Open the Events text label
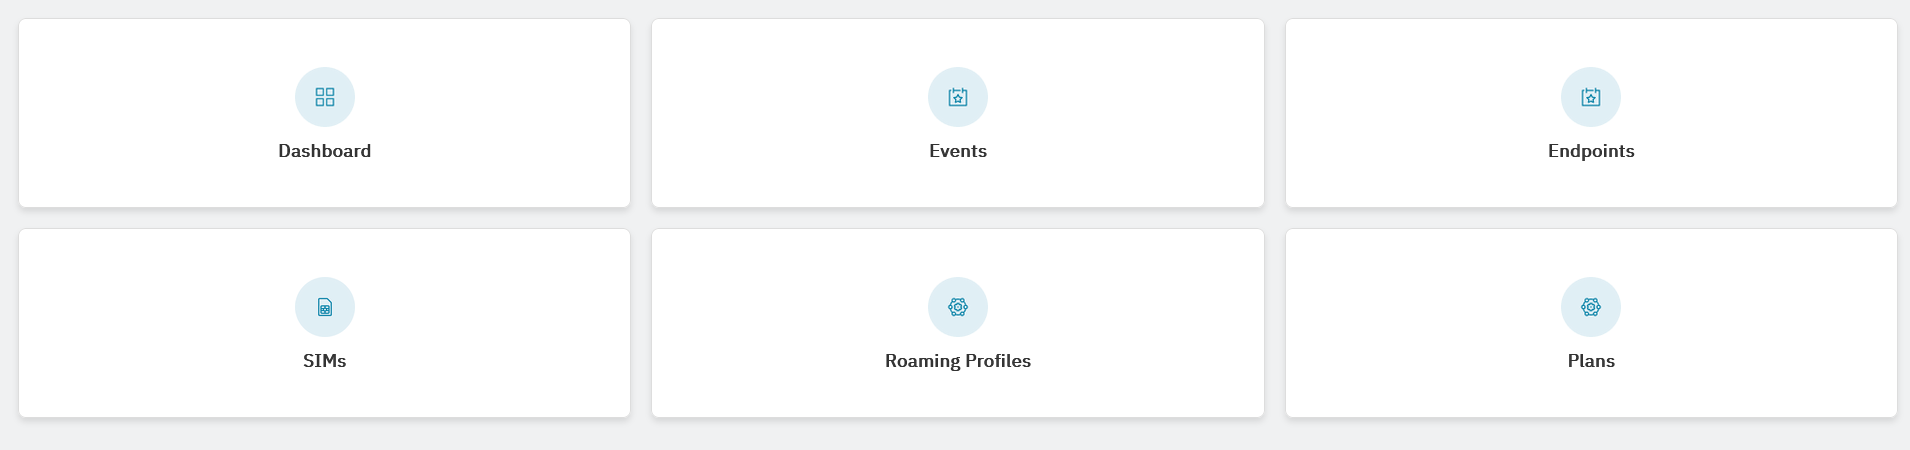 coord(958,151)
